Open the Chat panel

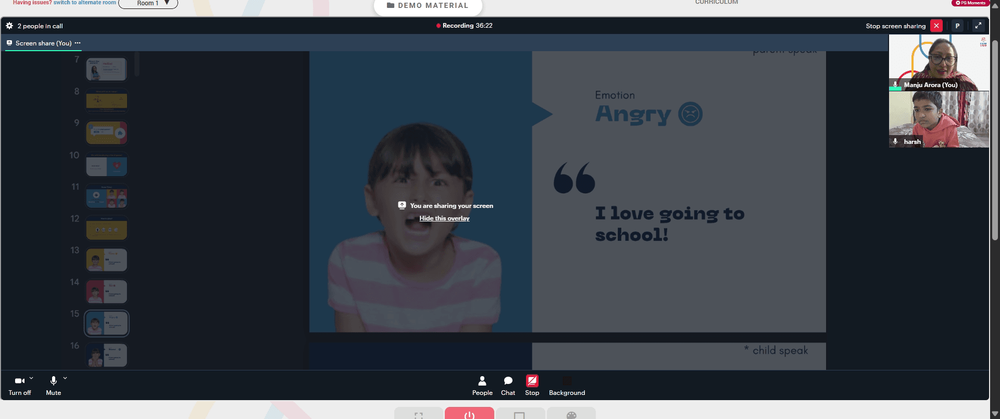pos(508,385)
